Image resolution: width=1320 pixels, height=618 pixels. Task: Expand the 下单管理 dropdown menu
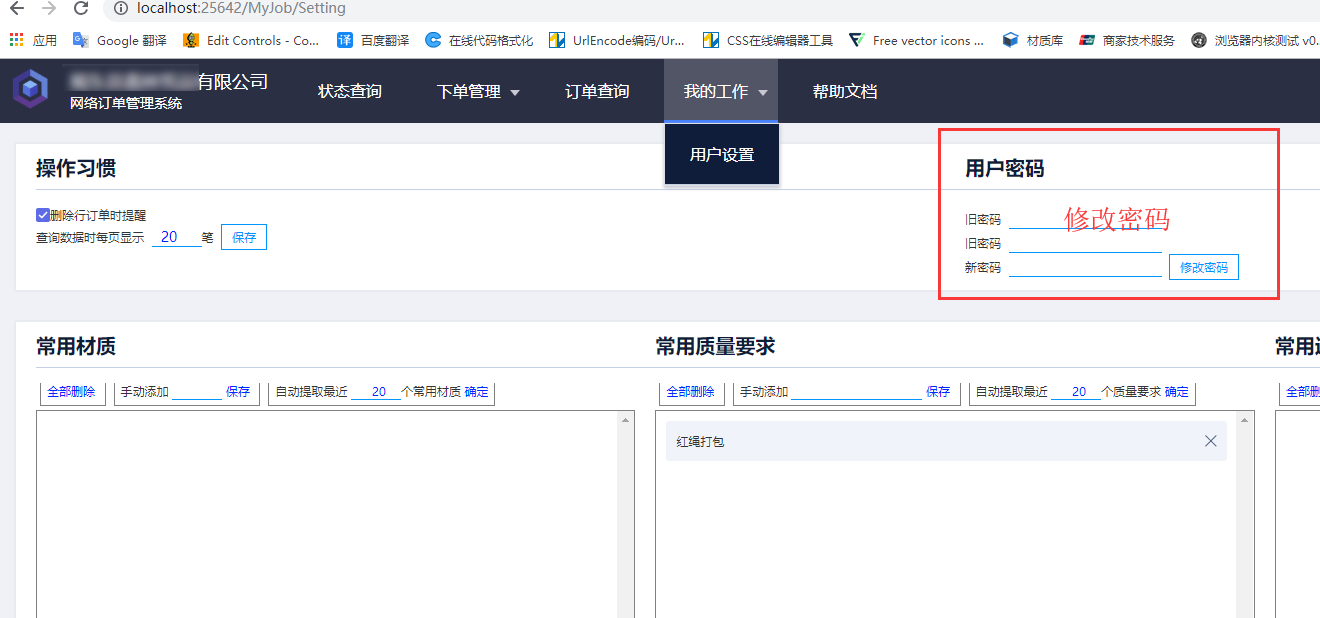click(x=478, y=92)
